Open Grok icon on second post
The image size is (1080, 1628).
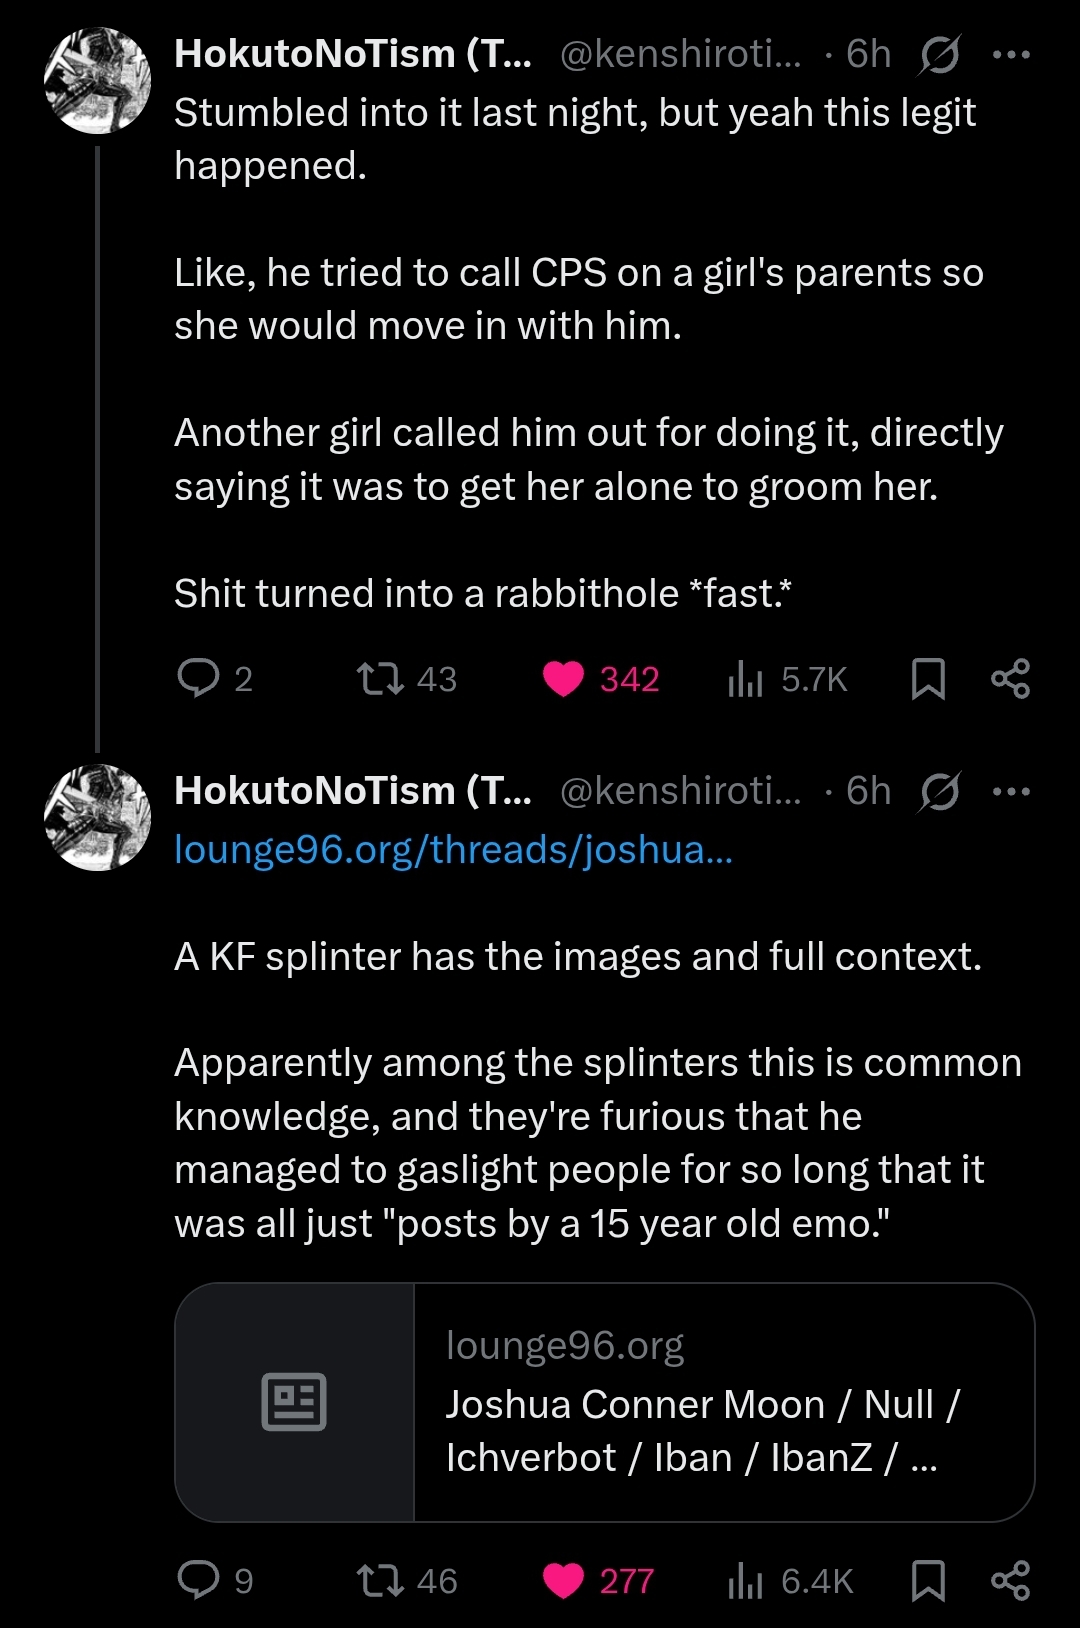click(939, 791)
